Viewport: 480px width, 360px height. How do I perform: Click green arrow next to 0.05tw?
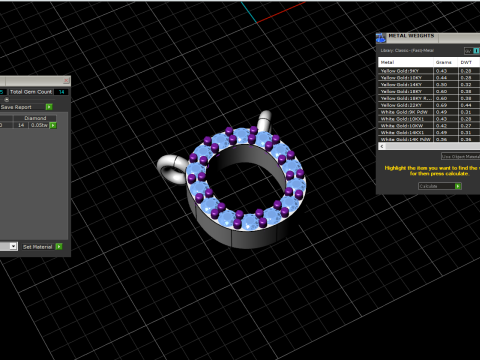coord(53,125)
